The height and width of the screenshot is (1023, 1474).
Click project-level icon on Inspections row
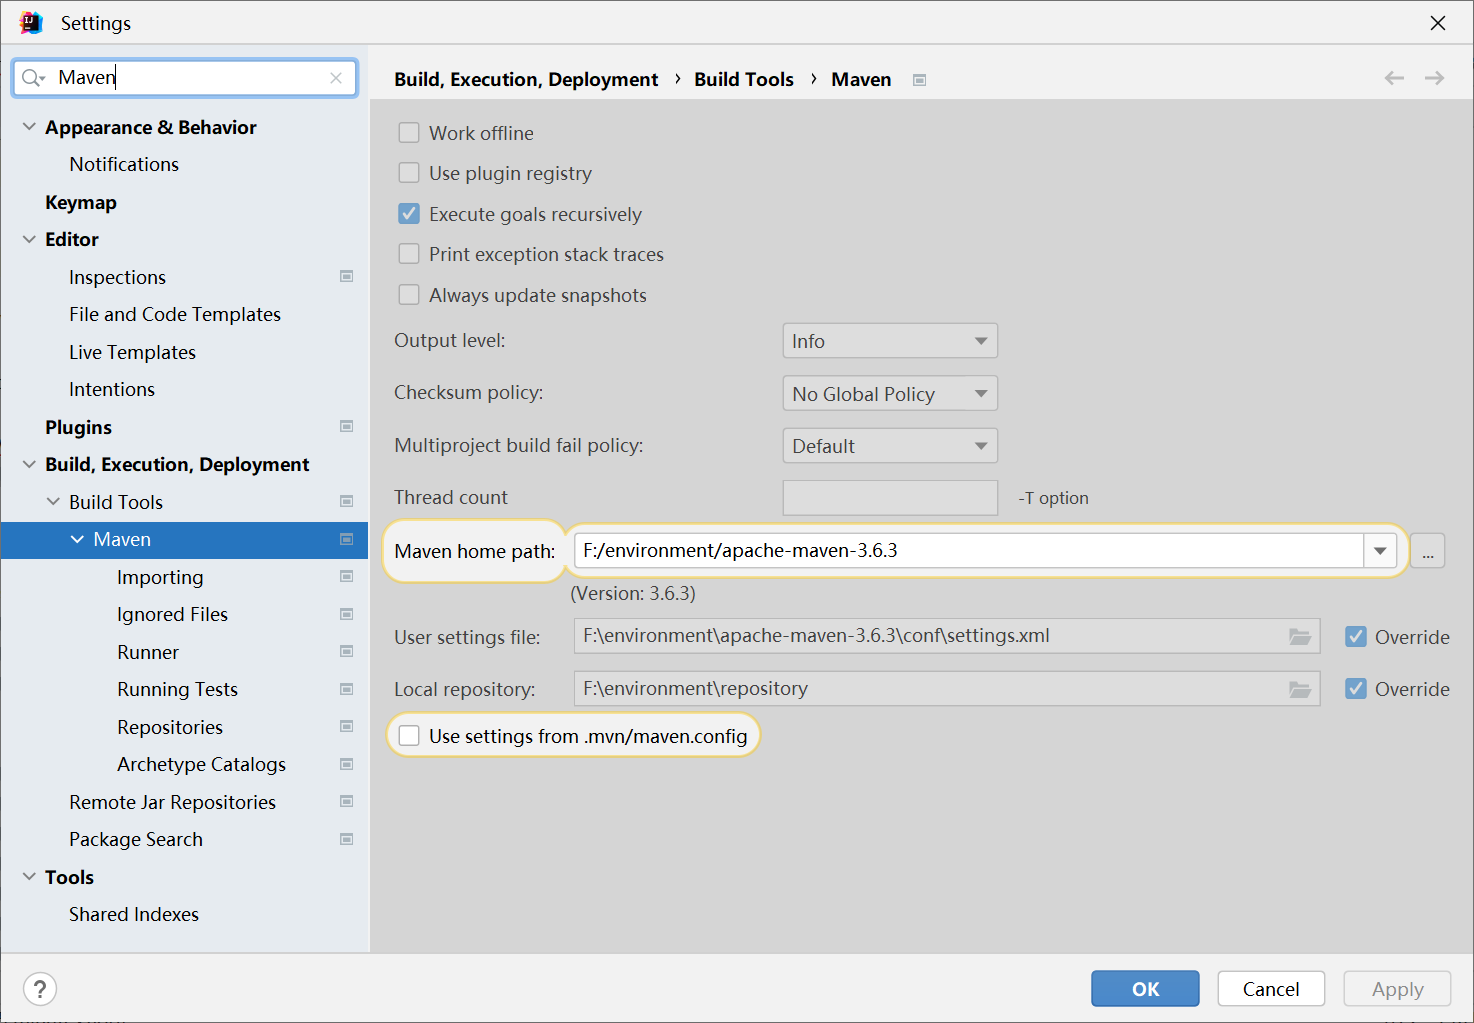347,277
